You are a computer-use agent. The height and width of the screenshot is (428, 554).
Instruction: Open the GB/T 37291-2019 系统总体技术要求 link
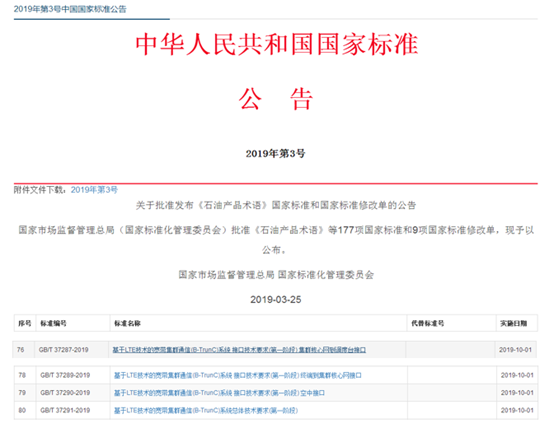point(206,410)
